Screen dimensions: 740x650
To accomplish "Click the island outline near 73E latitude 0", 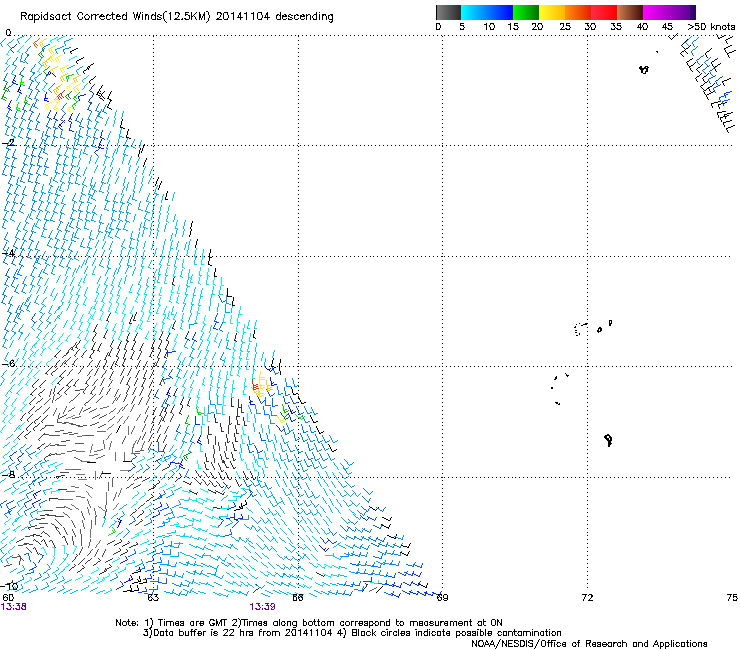I will (x=644, y=70).
